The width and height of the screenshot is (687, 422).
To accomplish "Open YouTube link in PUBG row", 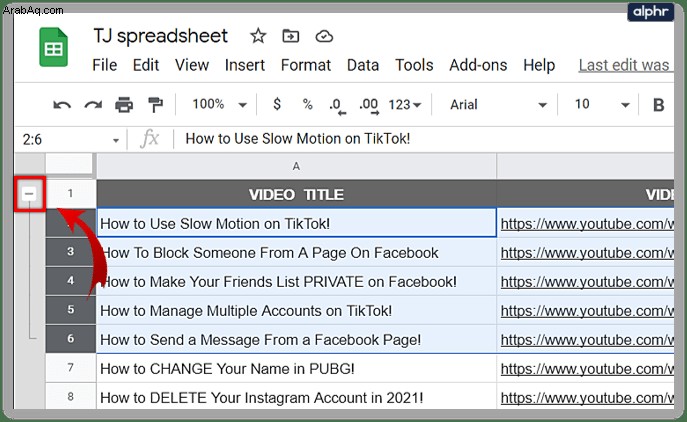I will (587, 369).
